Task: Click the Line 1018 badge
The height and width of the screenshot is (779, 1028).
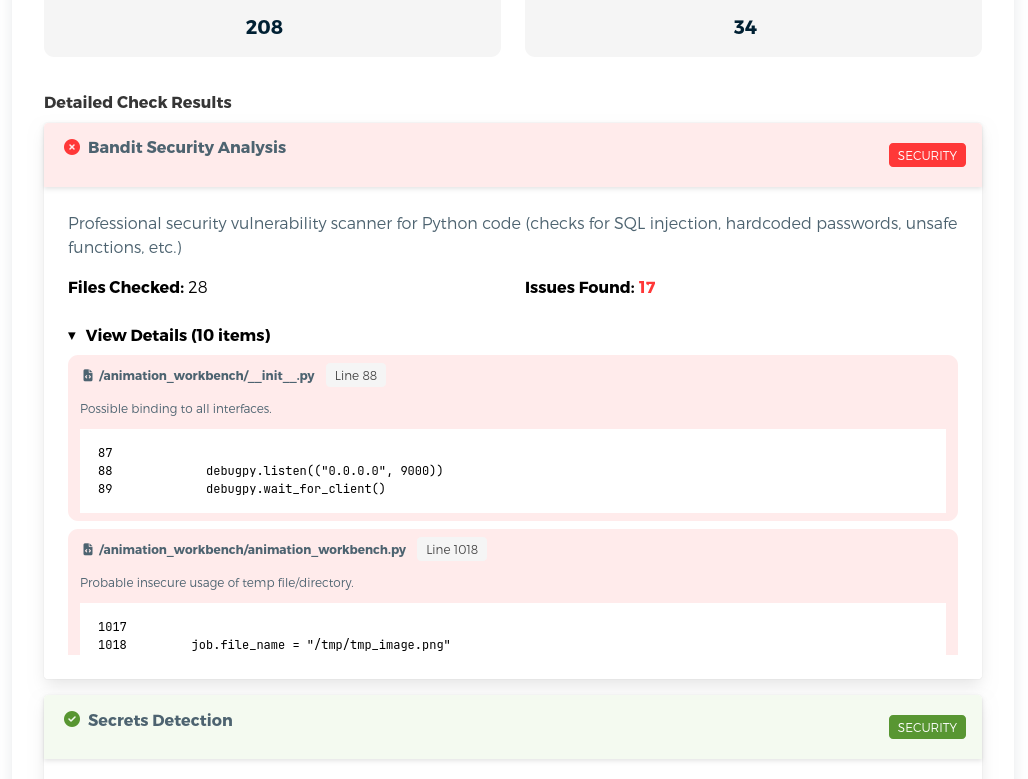Action: (x=452, y=550)
